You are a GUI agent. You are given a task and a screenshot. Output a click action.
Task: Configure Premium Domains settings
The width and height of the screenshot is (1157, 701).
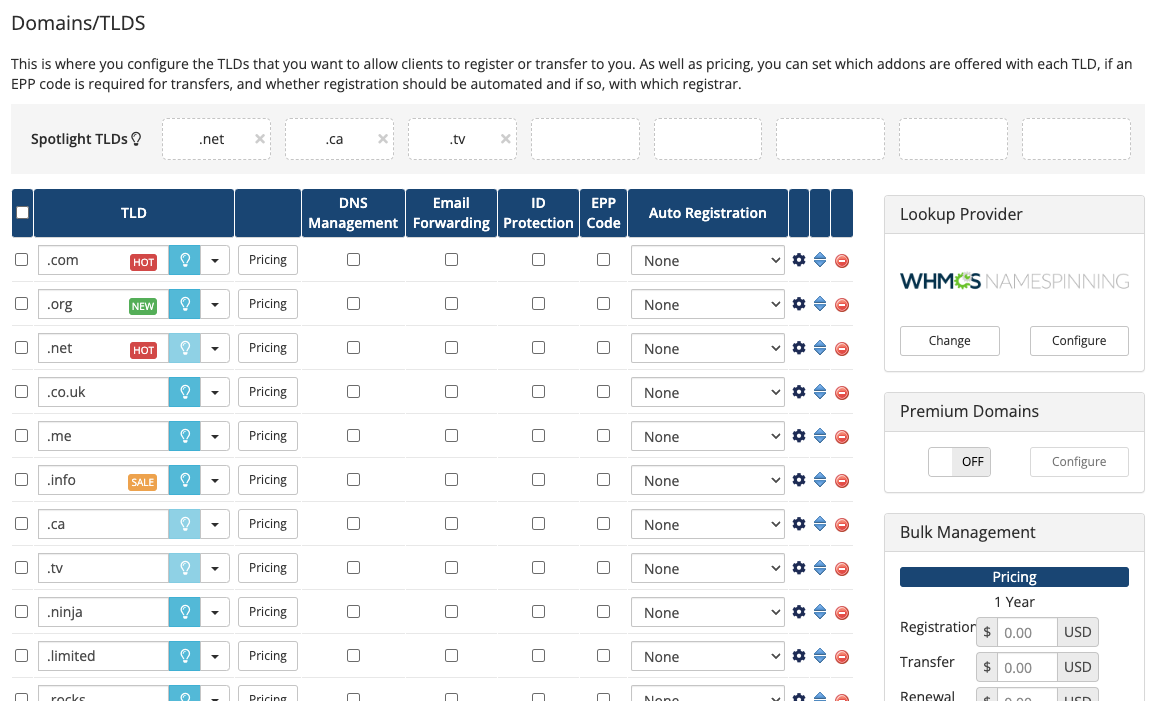[1079, 461]
